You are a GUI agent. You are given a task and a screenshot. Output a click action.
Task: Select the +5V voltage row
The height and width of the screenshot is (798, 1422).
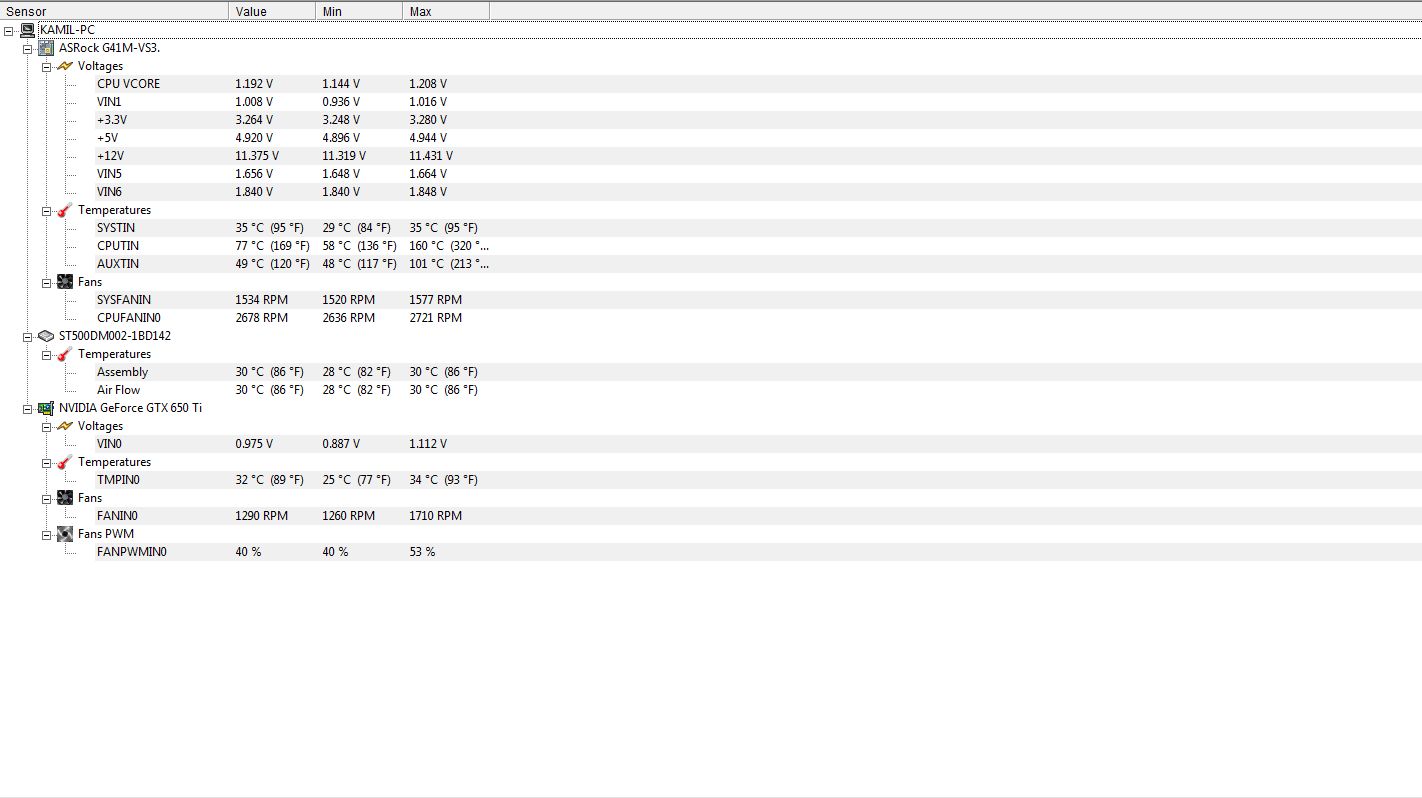point(758,138)
